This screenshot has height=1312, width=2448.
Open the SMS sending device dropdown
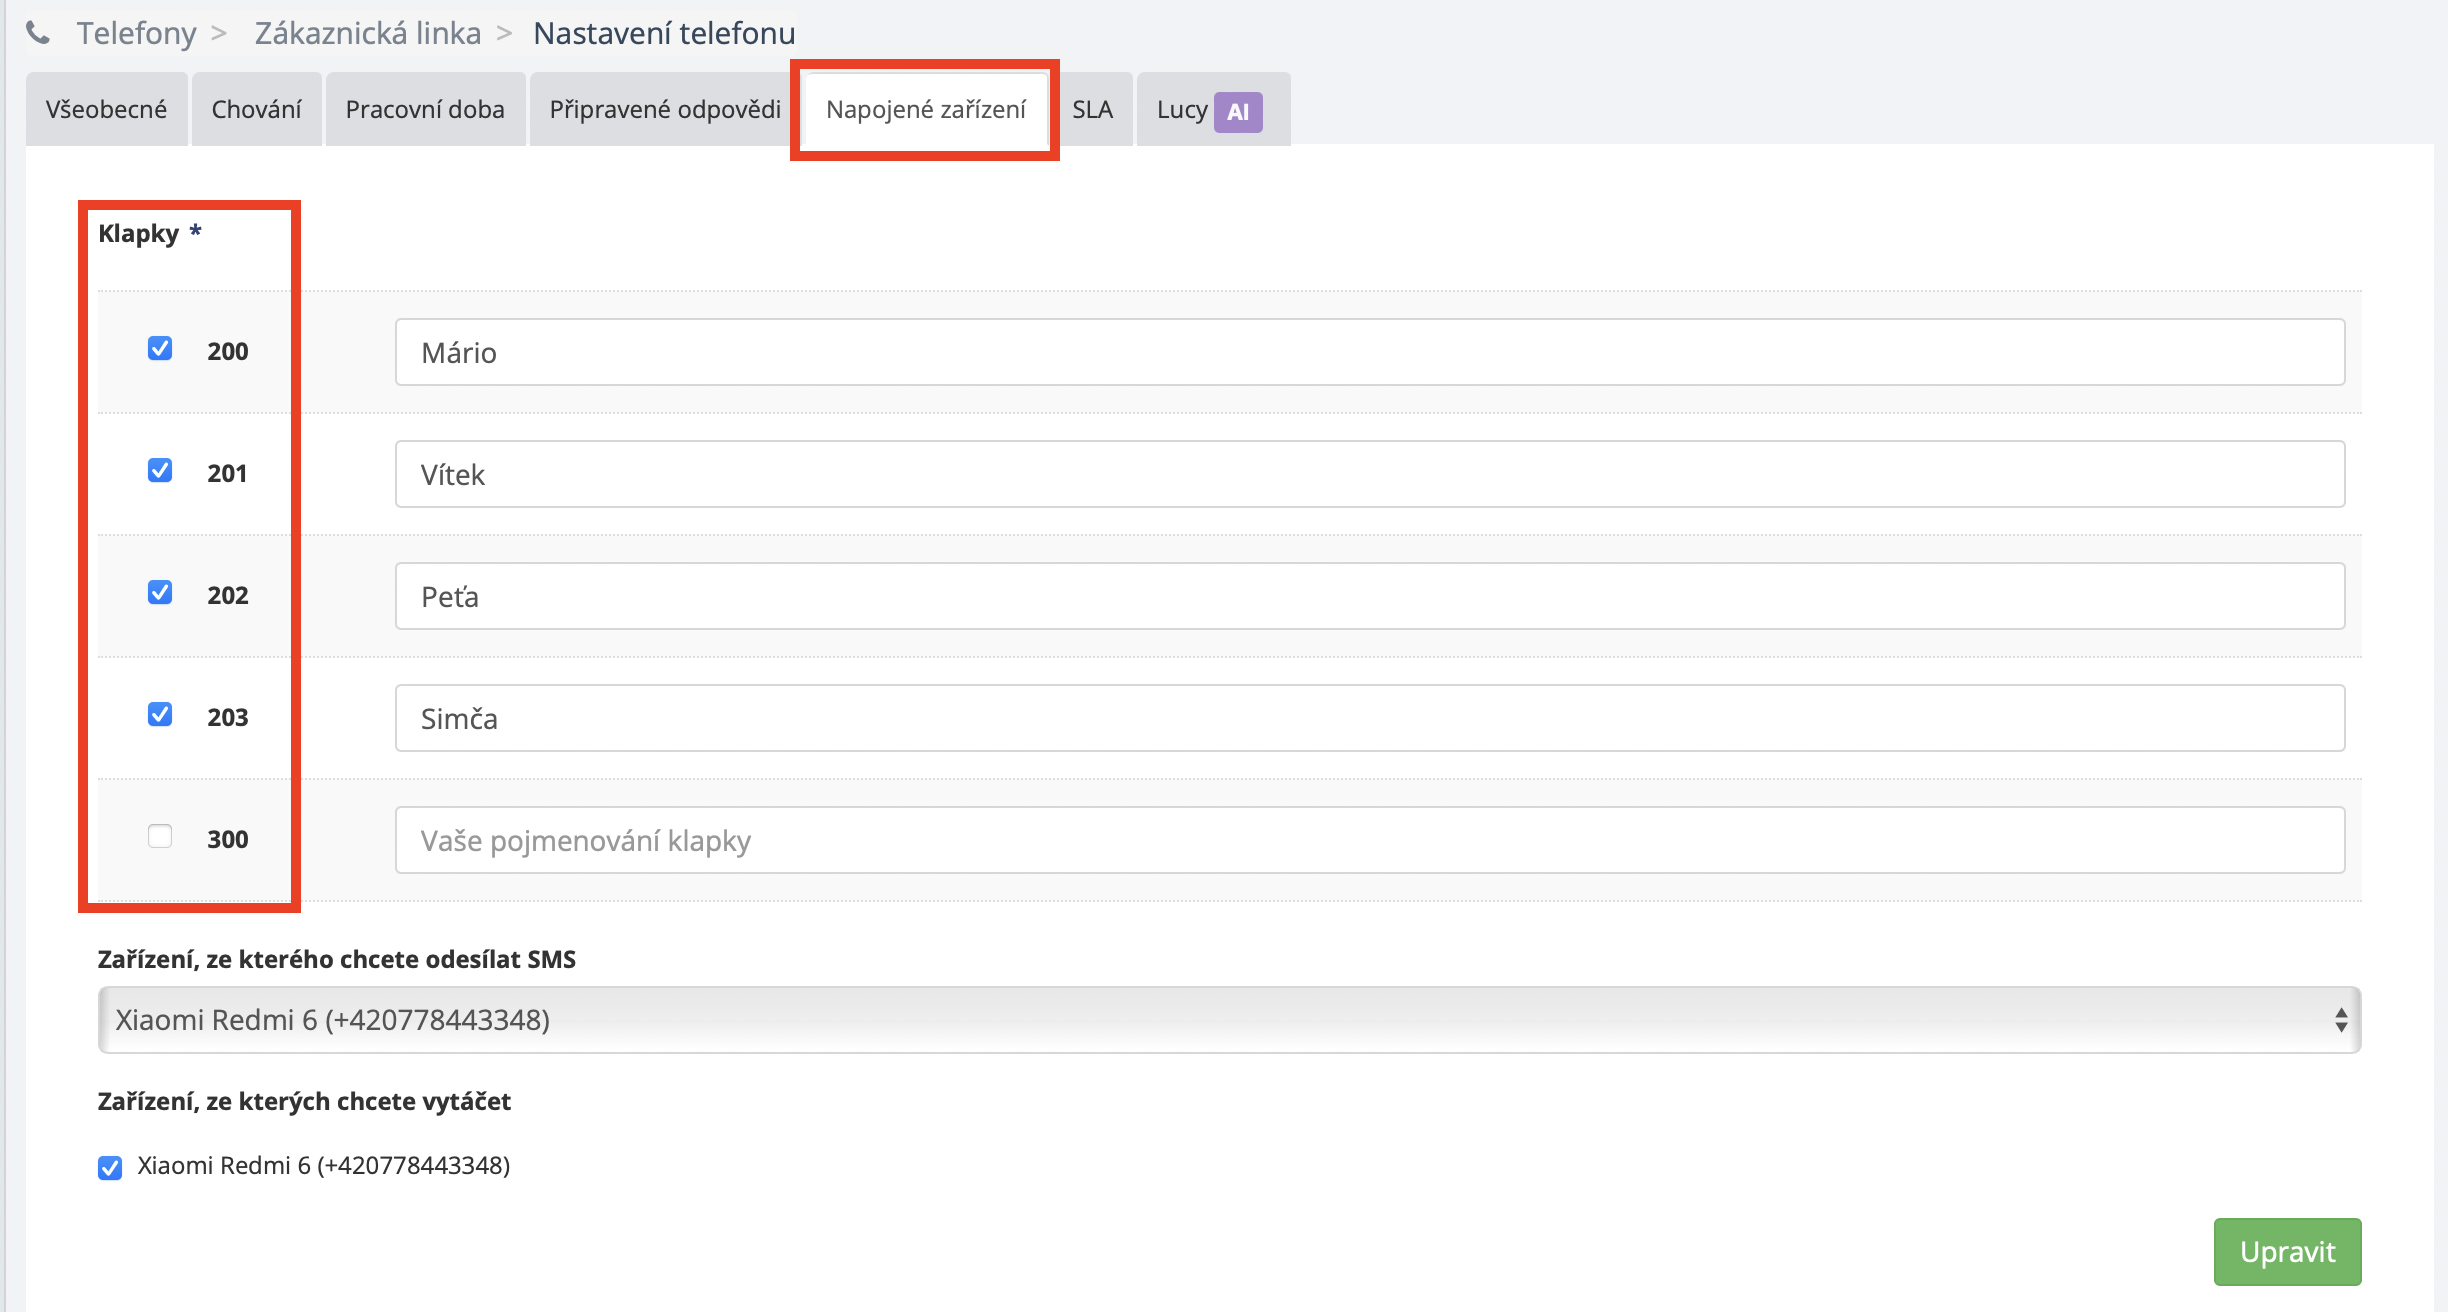(1229, 1020)
